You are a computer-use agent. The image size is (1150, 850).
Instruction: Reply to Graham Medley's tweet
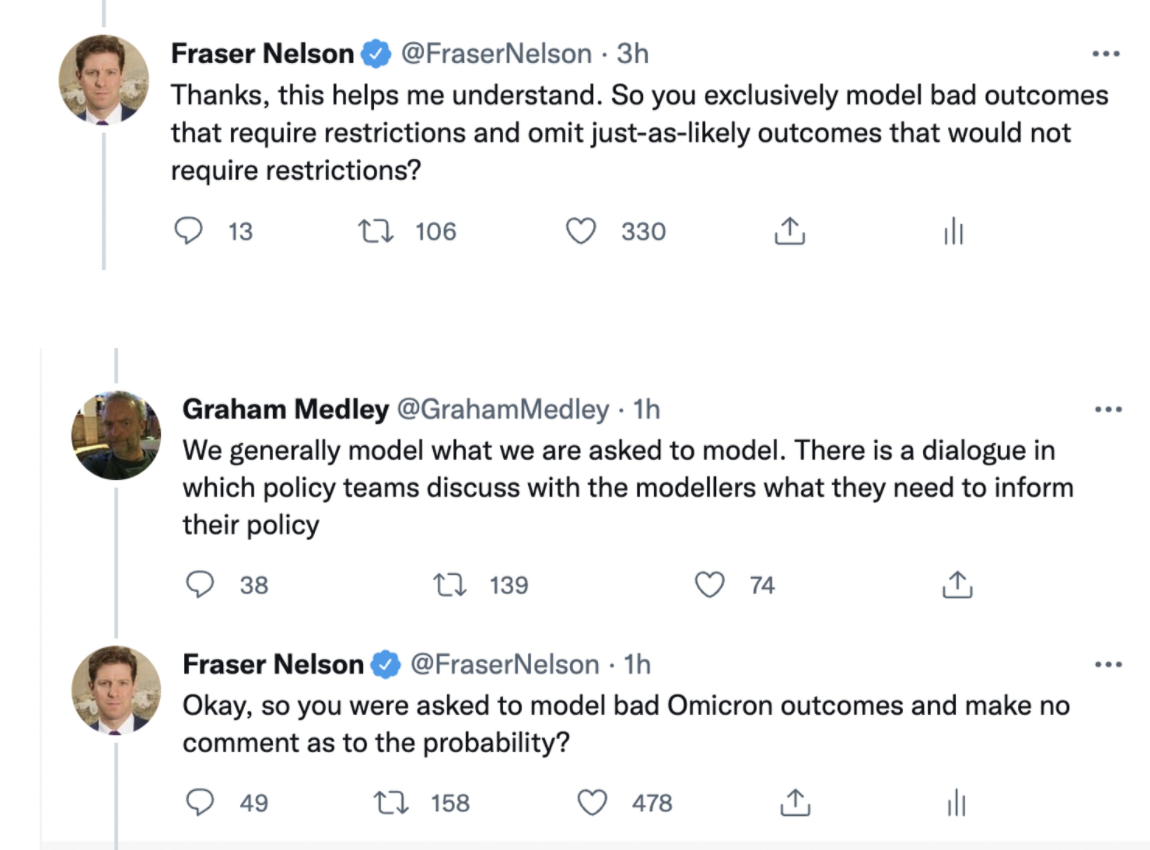(203, 585)
